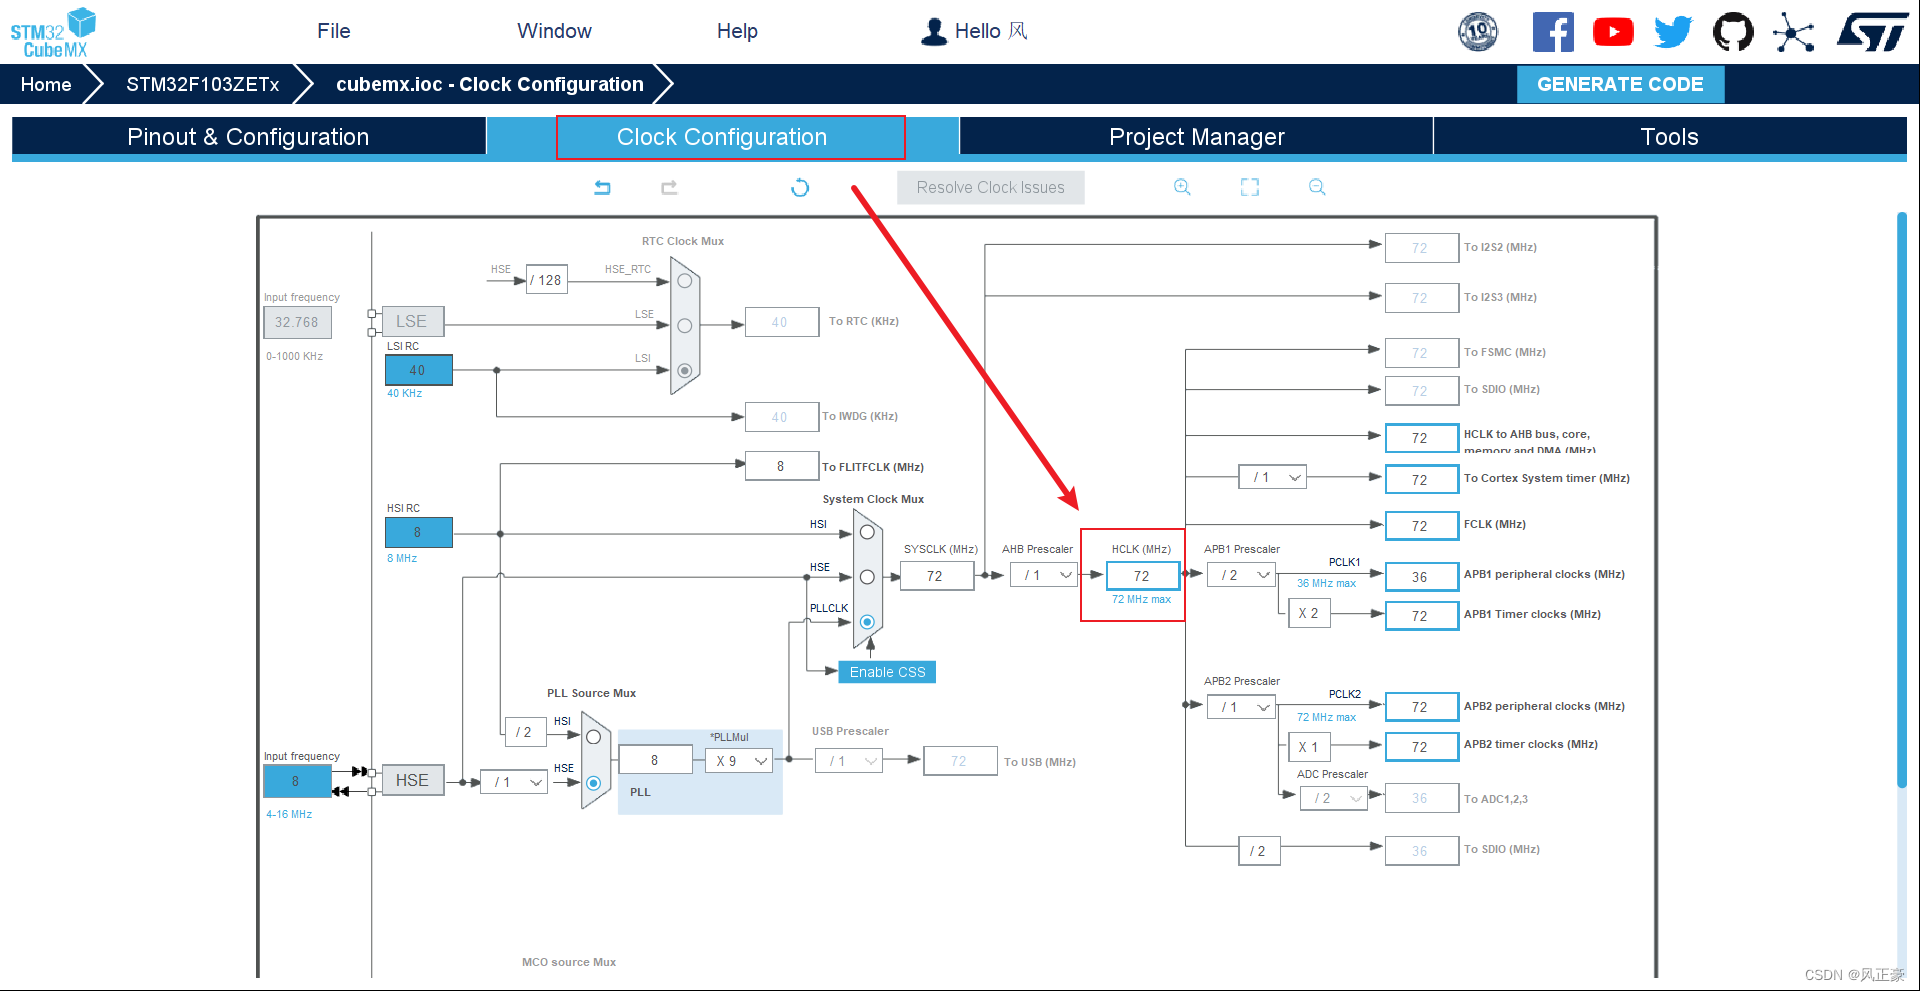
Task: Click the LSE oscillator block
Action: click(412, 321)
